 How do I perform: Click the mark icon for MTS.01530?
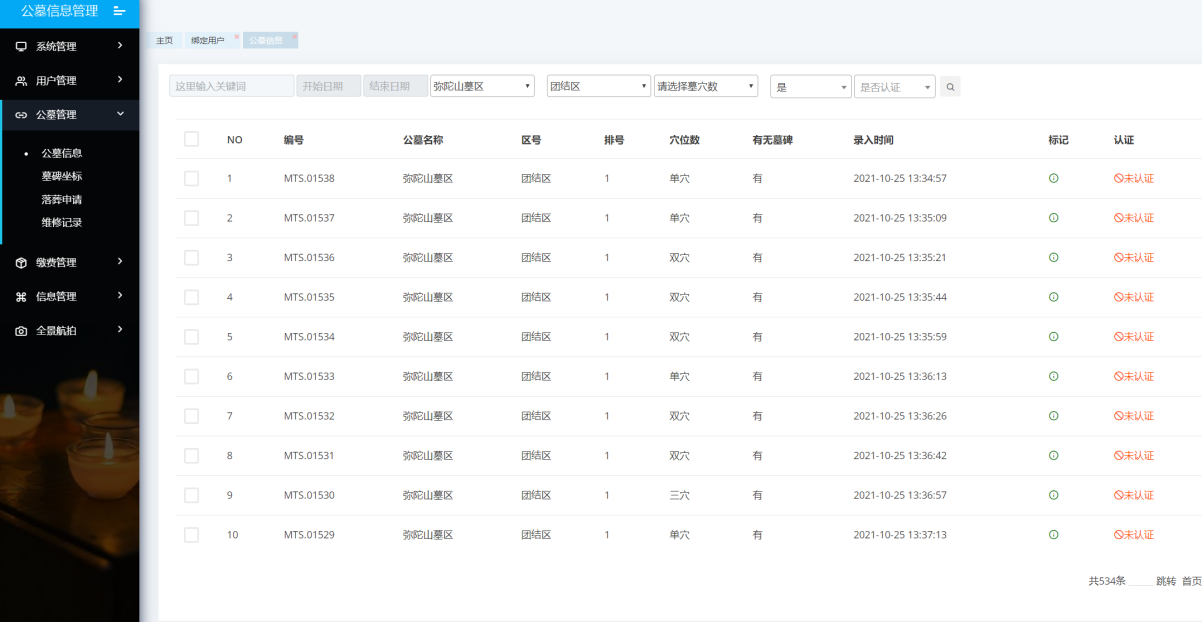(x=1053, y=495)
